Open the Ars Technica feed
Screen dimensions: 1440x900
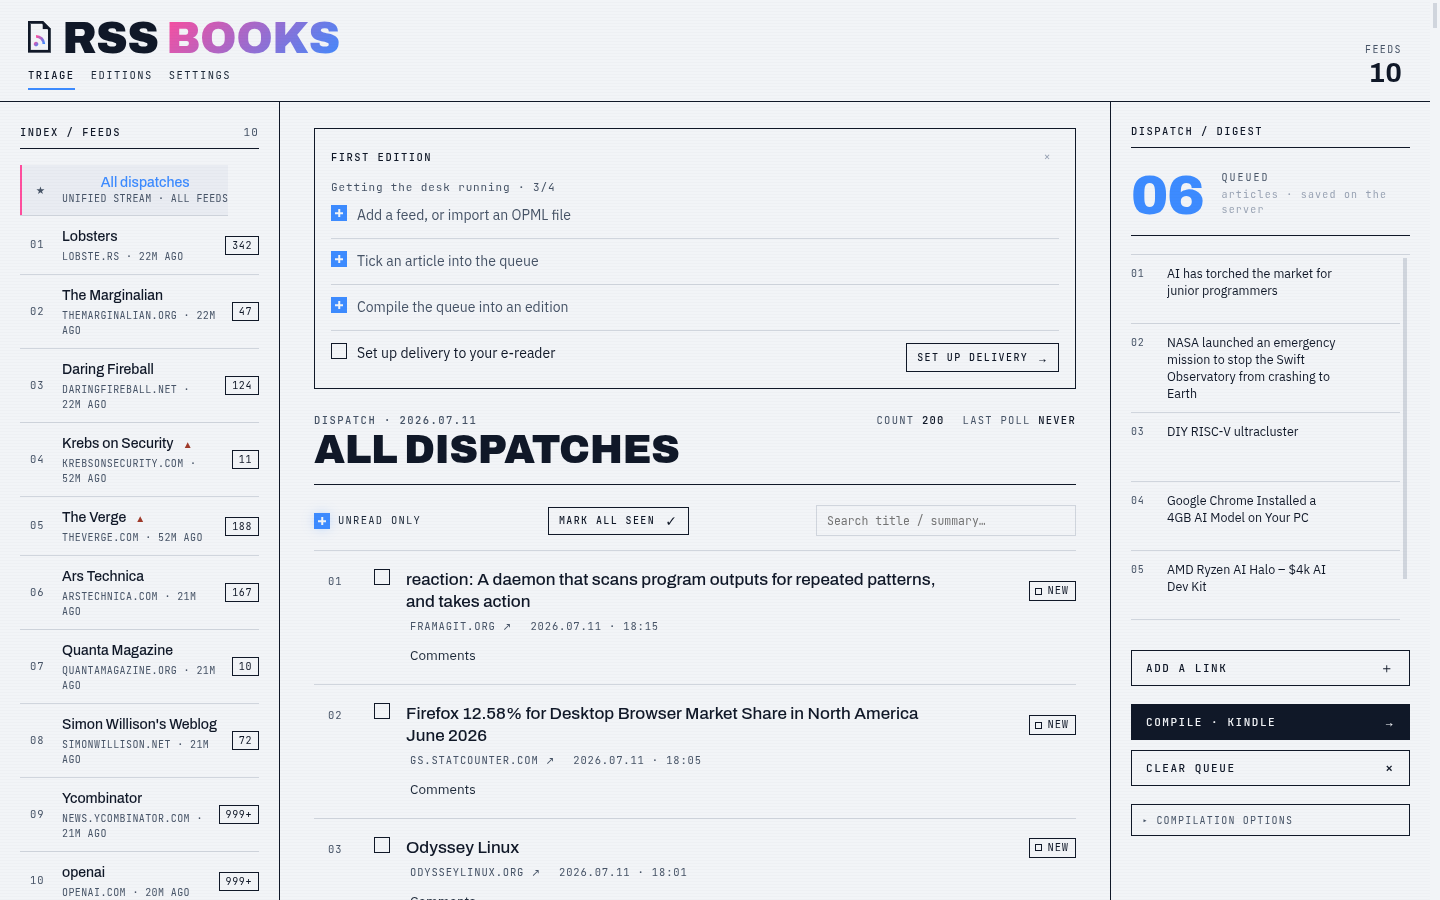pyautogui.click(x=139, y=592)
